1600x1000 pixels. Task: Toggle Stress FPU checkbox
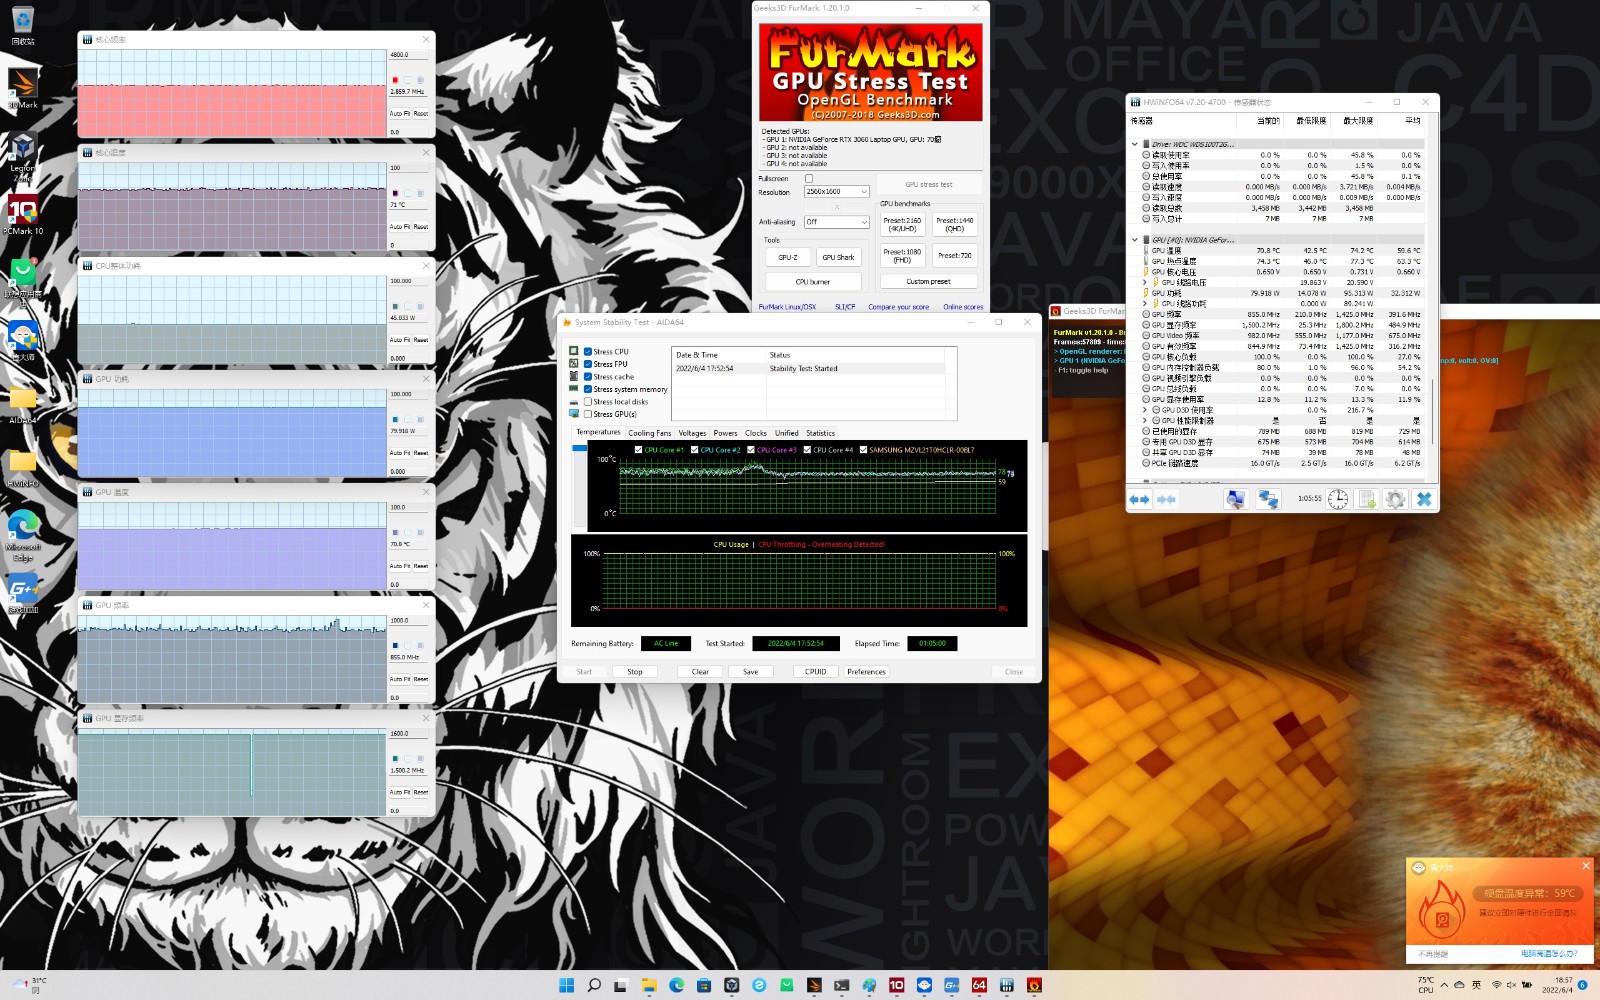[588, 364]
